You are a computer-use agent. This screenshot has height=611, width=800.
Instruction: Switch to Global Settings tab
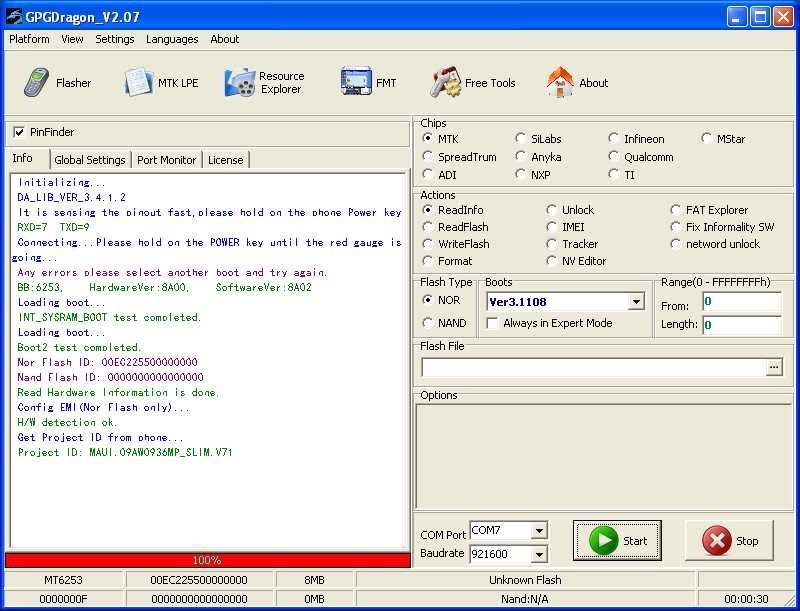point(90,160)
